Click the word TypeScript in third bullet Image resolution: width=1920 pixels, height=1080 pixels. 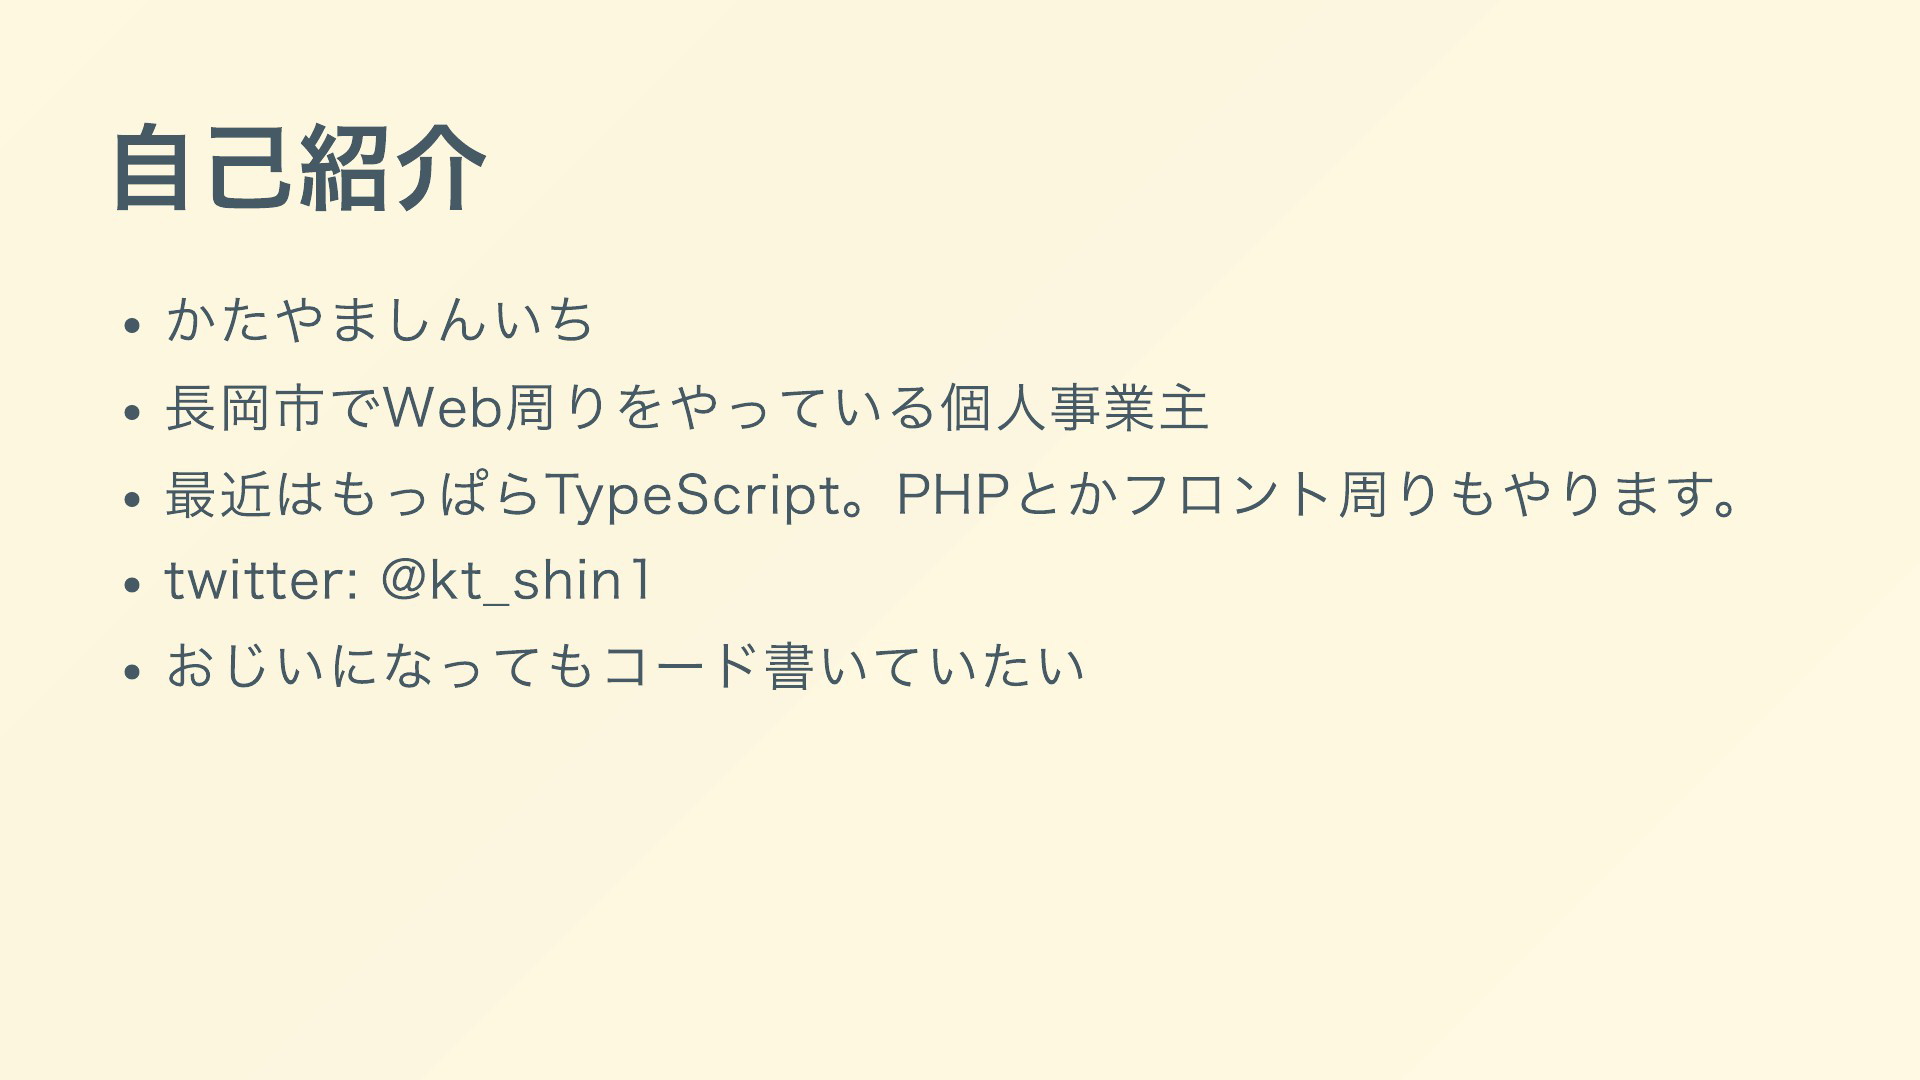692,494
